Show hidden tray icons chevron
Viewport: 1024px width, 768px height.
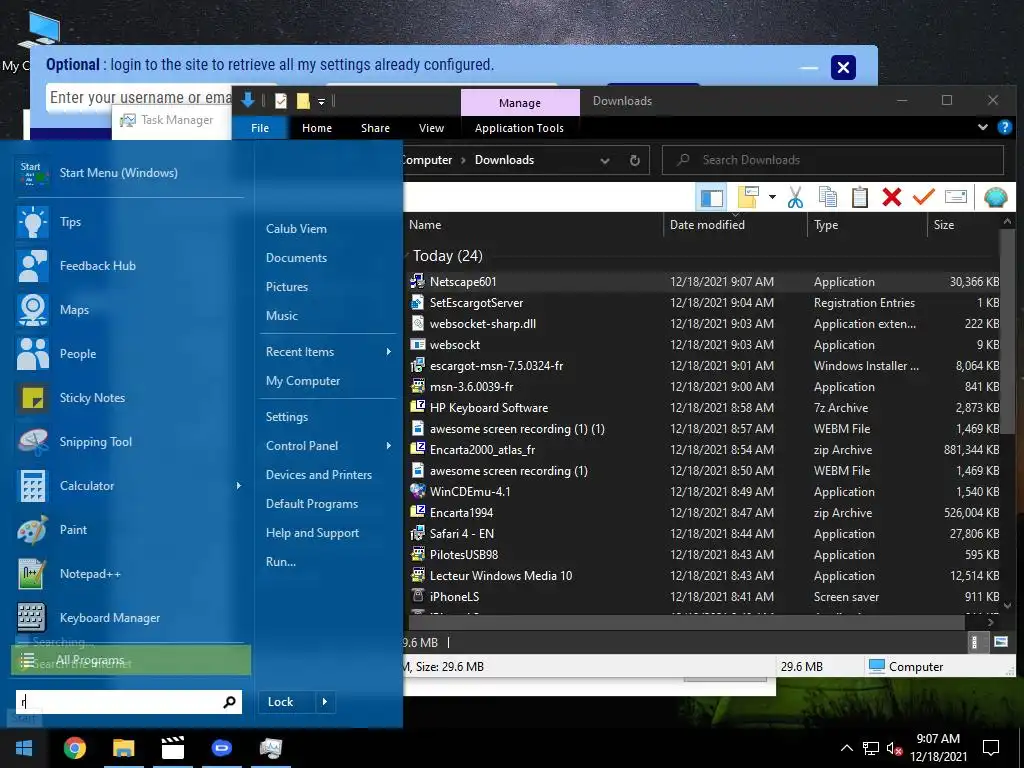[x=846, y=748]
